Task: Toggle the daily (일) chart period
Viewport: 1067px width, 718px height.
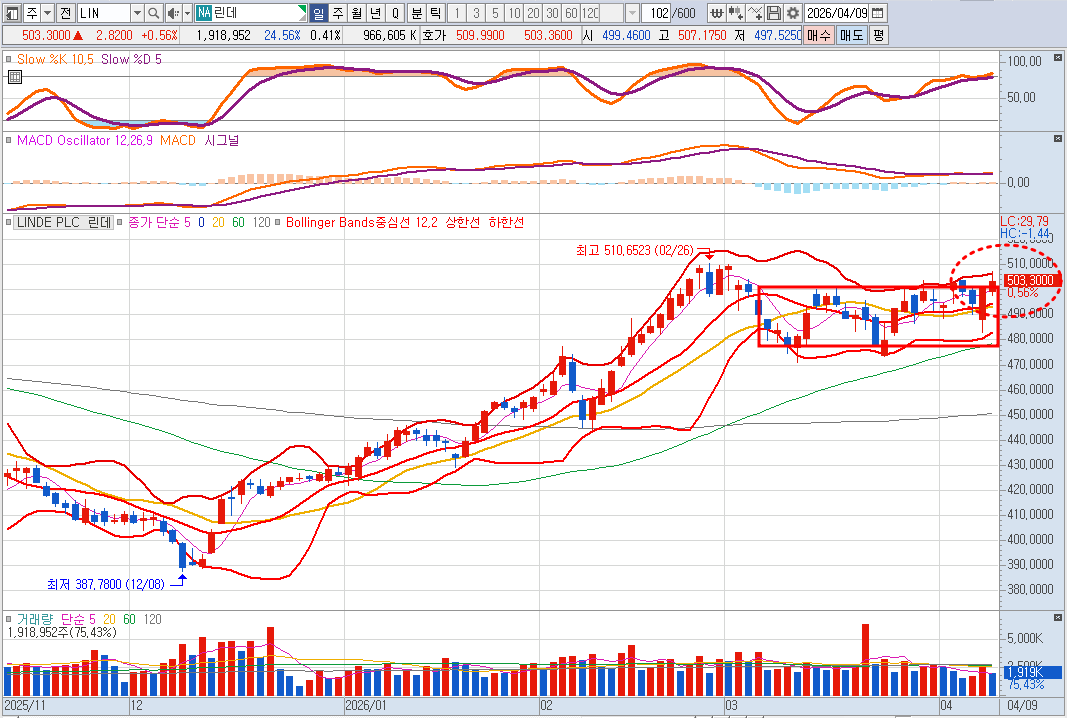Action: (x=318, y=13)
